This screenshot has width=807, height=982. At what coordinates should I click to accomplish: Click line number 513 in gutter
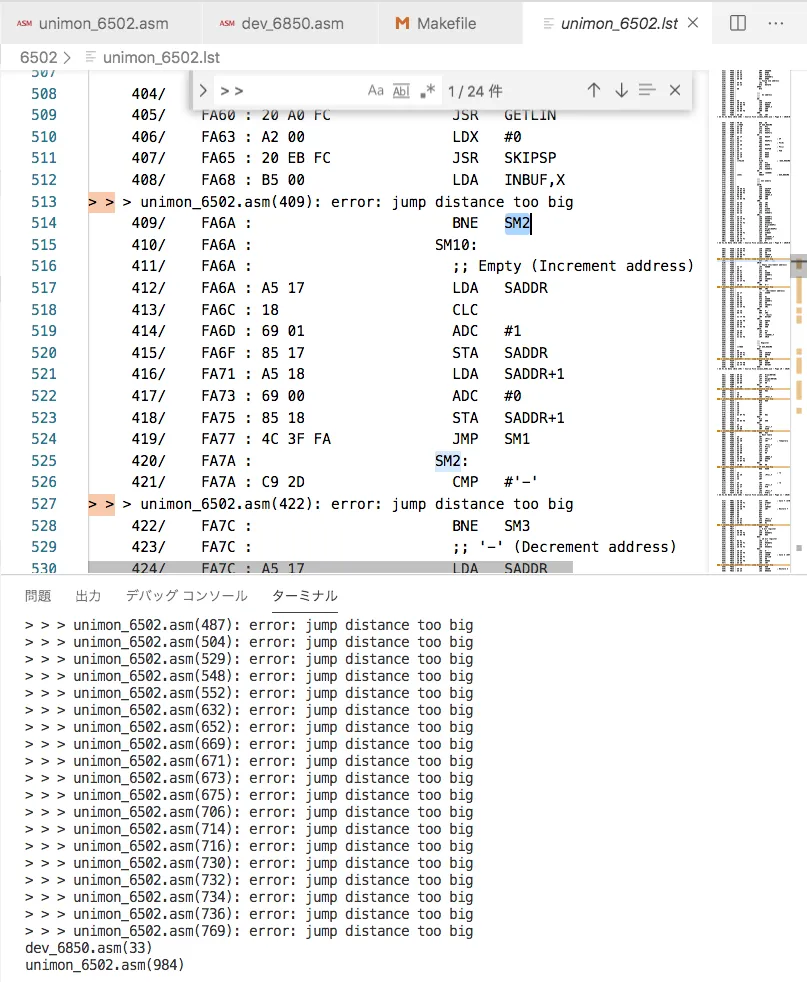point(44,202)
